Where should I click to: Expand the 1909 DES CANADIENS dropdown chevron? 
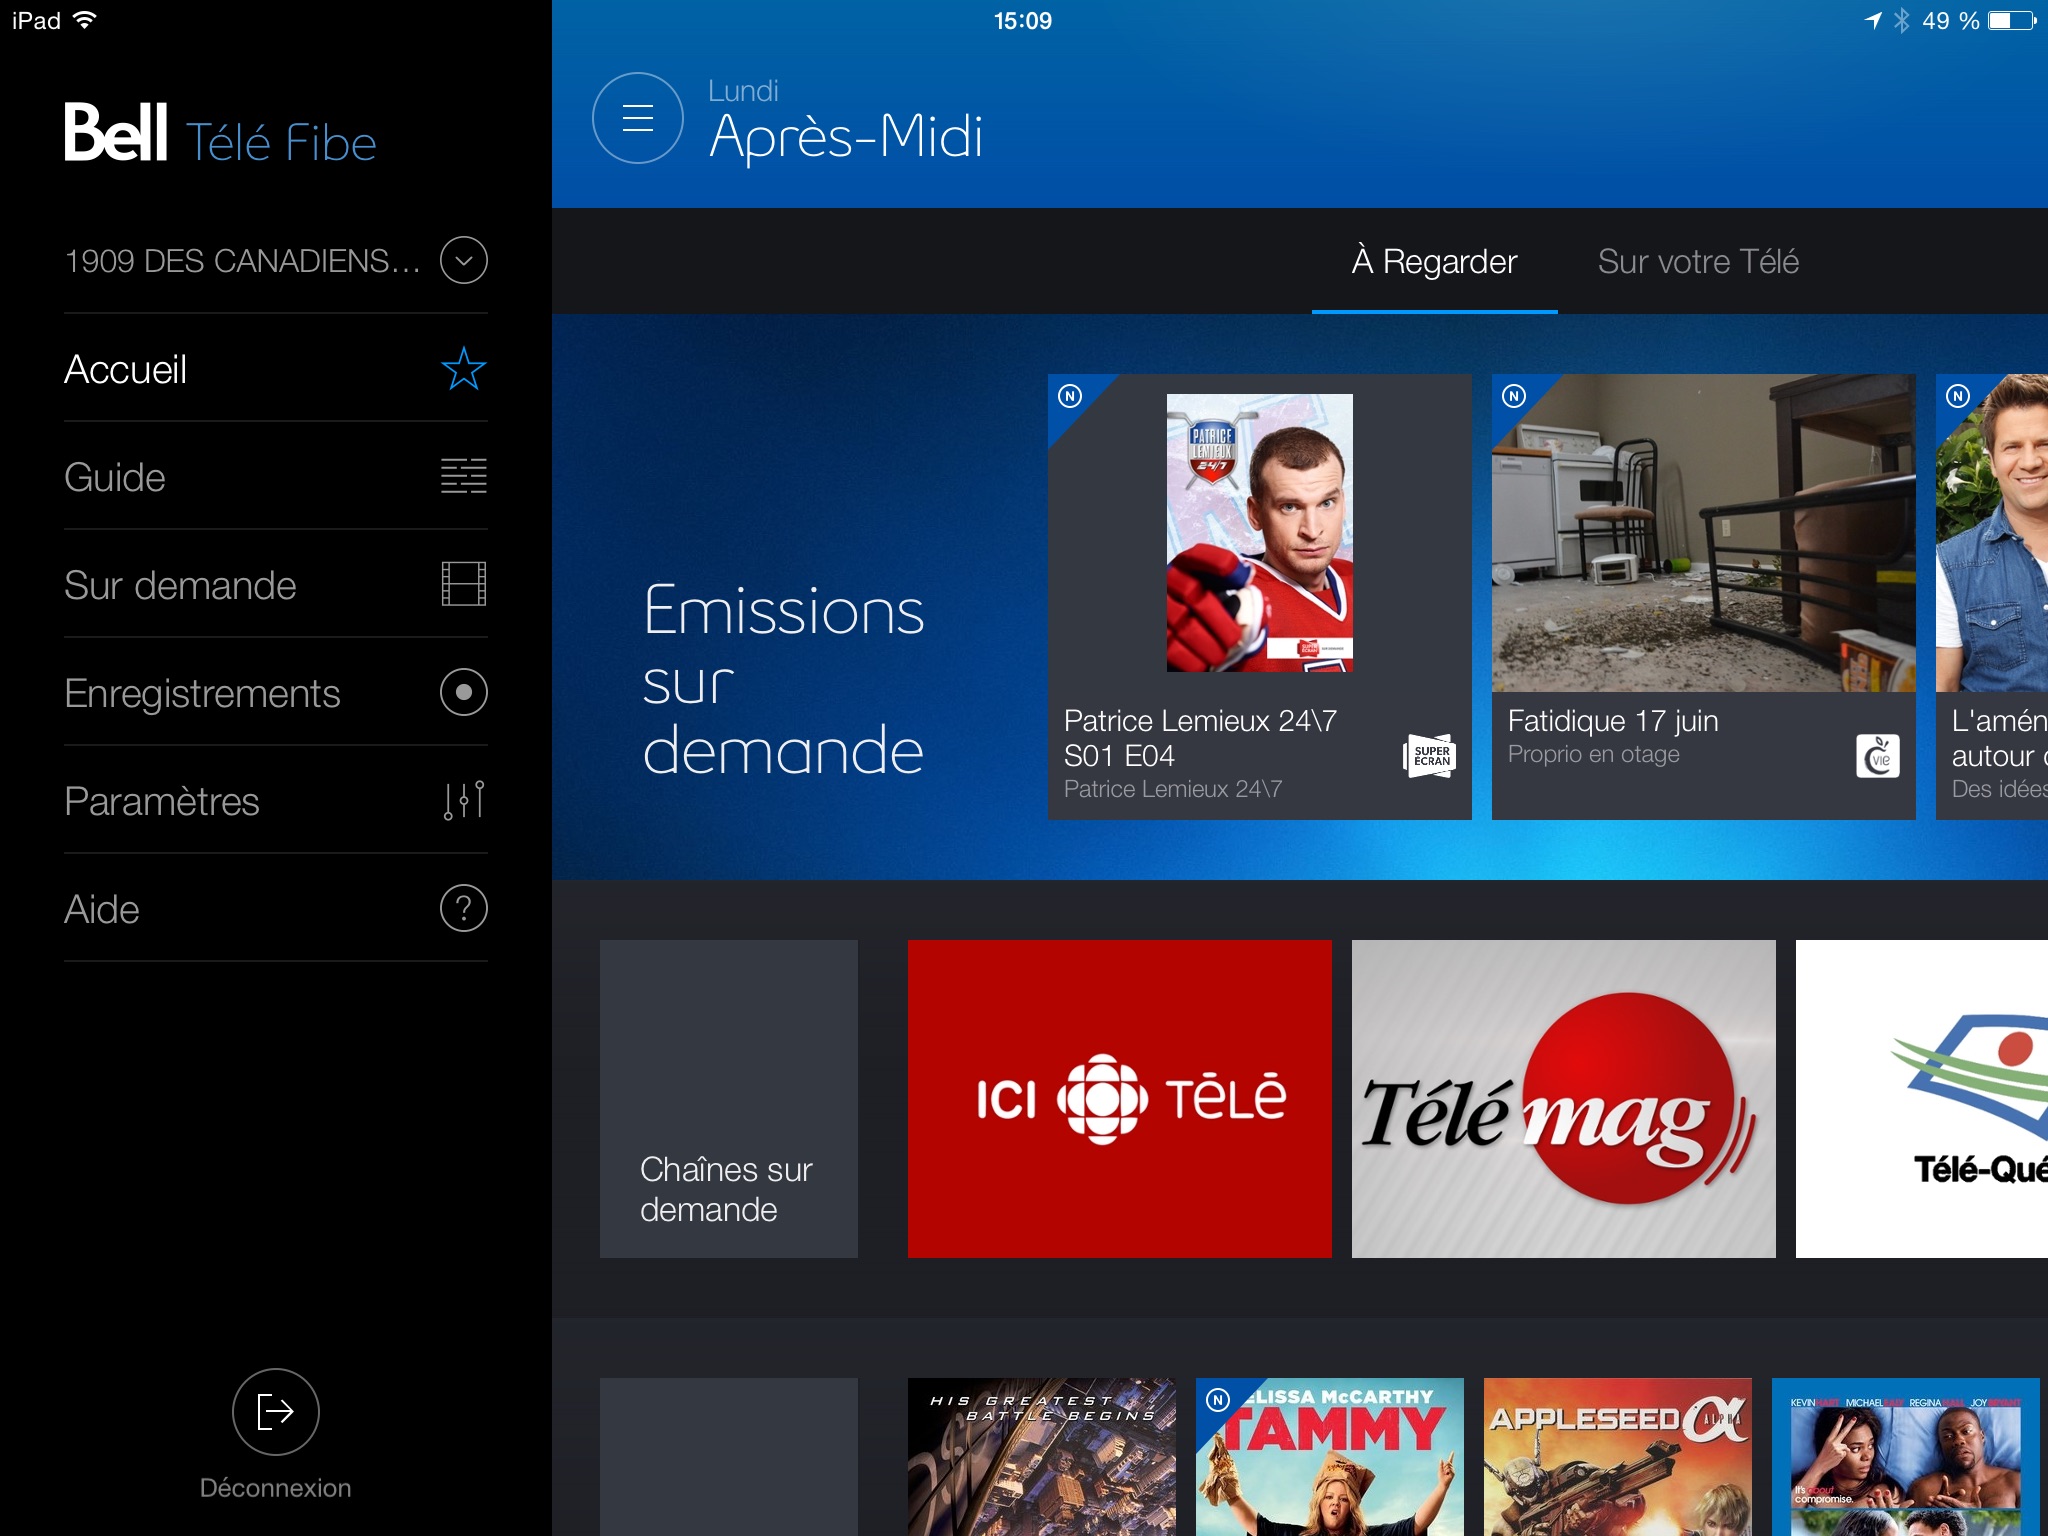tap(463, 261)
